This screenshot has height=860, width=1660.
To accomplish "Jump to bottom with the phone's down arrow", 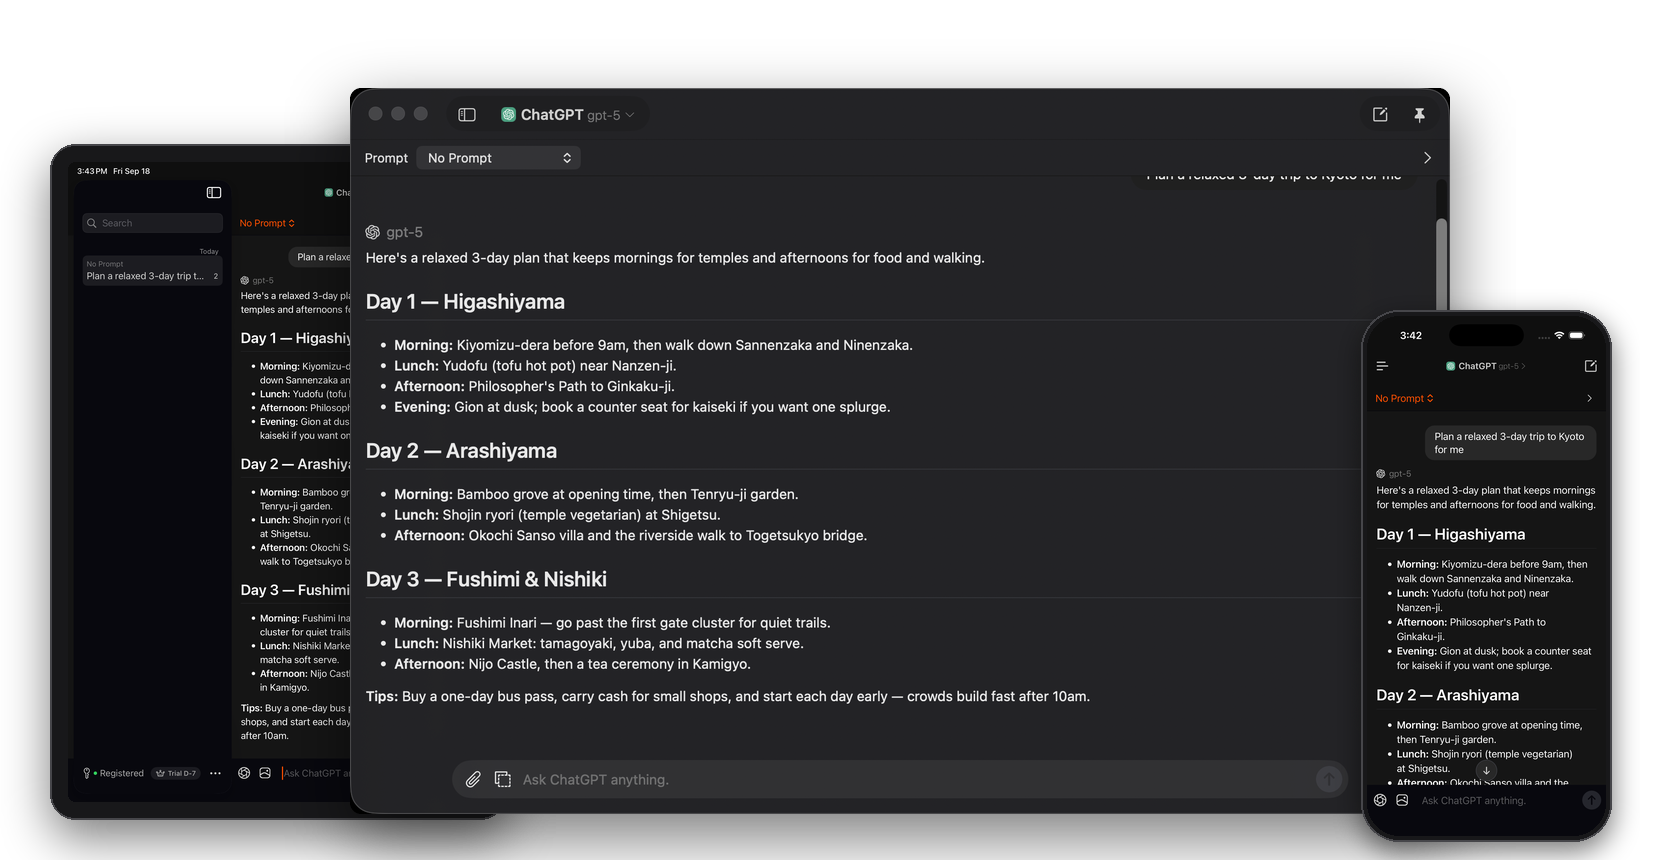I will pos(1486,770).
